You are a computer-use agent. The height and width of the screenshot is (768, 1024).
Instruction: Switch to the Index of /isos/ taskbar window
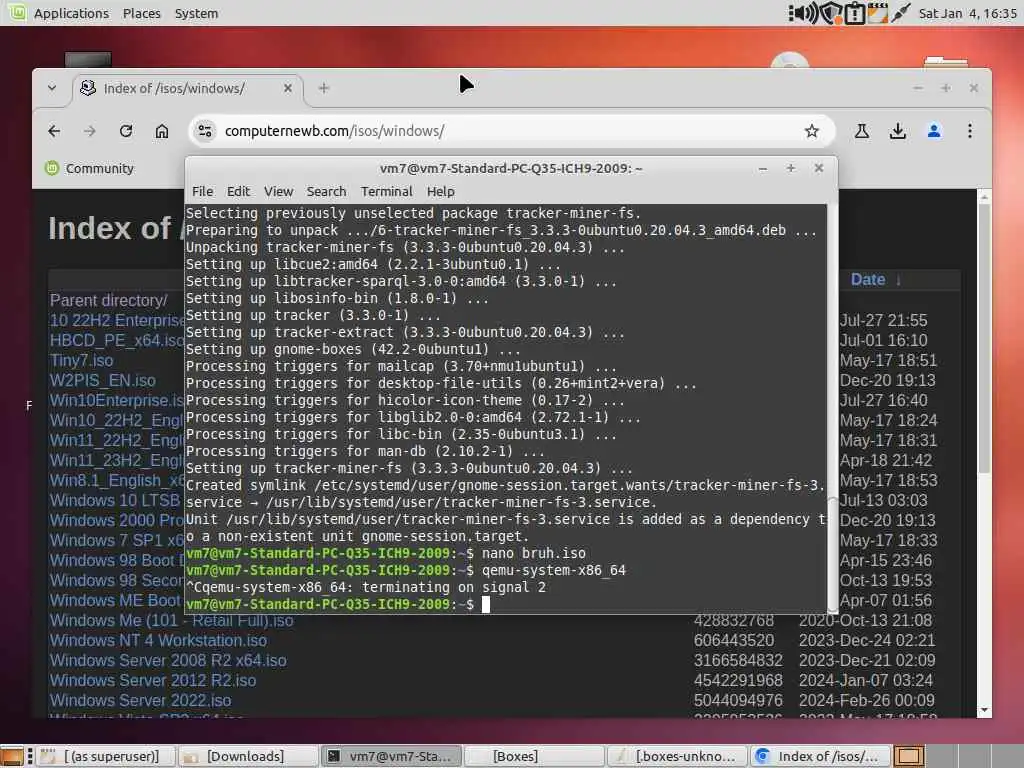tap(819, 756)
